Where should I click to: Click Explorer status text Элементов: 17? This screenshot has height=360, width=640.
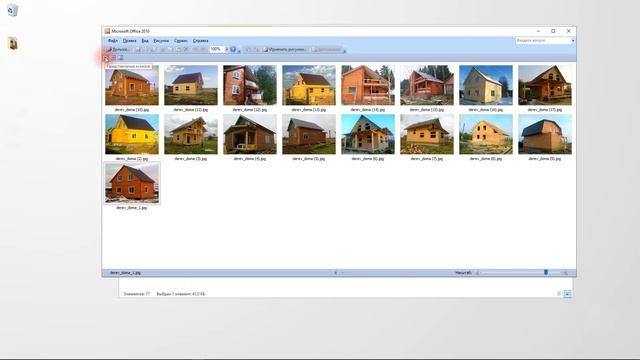tap(137, 294)
